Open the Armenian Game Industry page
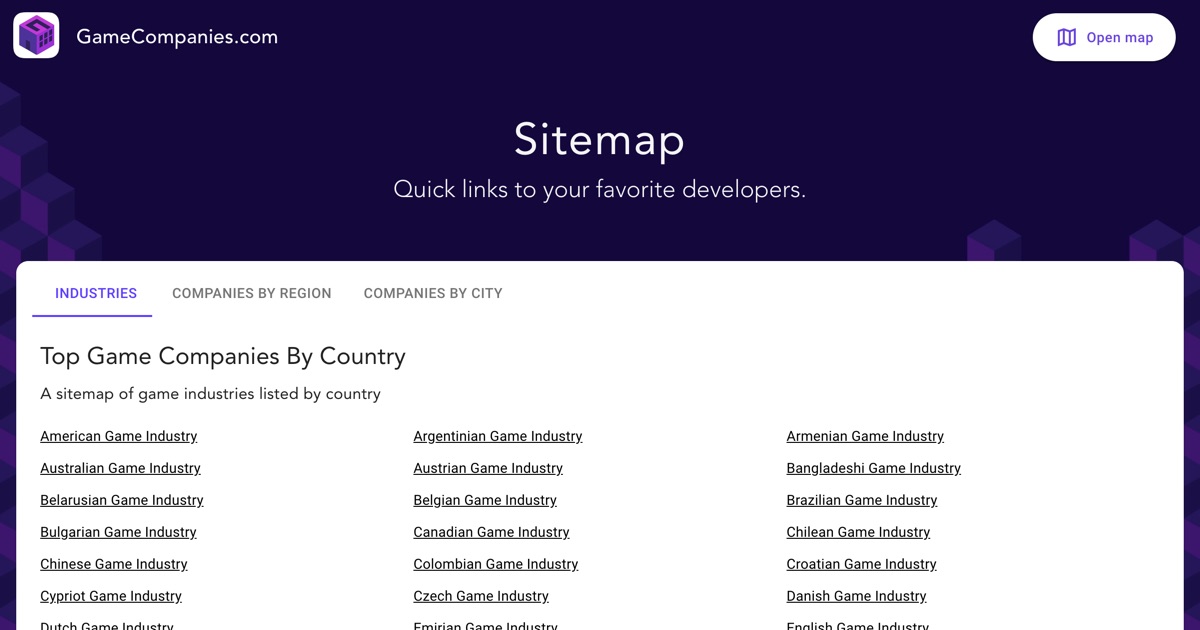1200x630 pixels. coord(865,436)
